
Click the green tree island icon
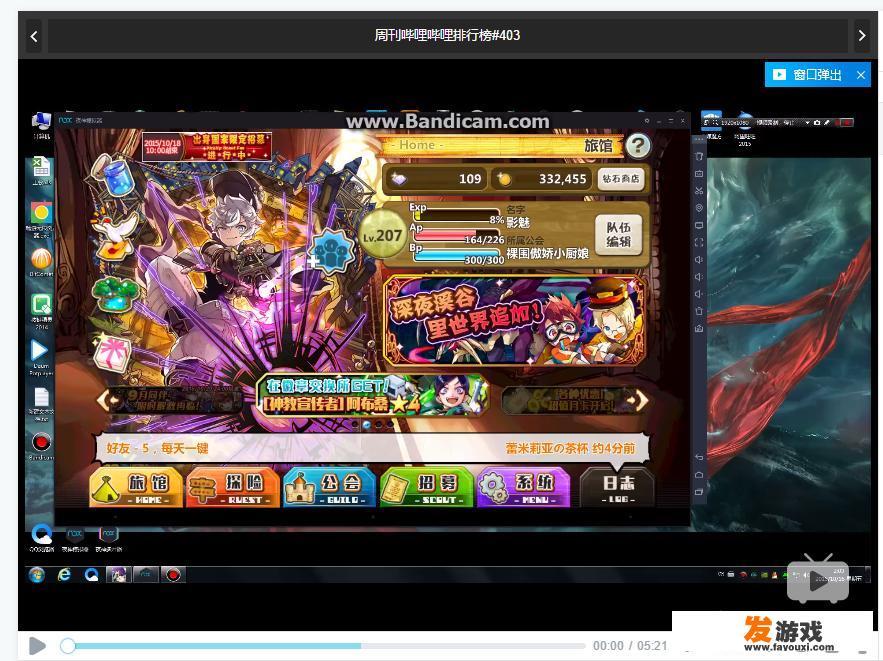[x=114, y=296]
